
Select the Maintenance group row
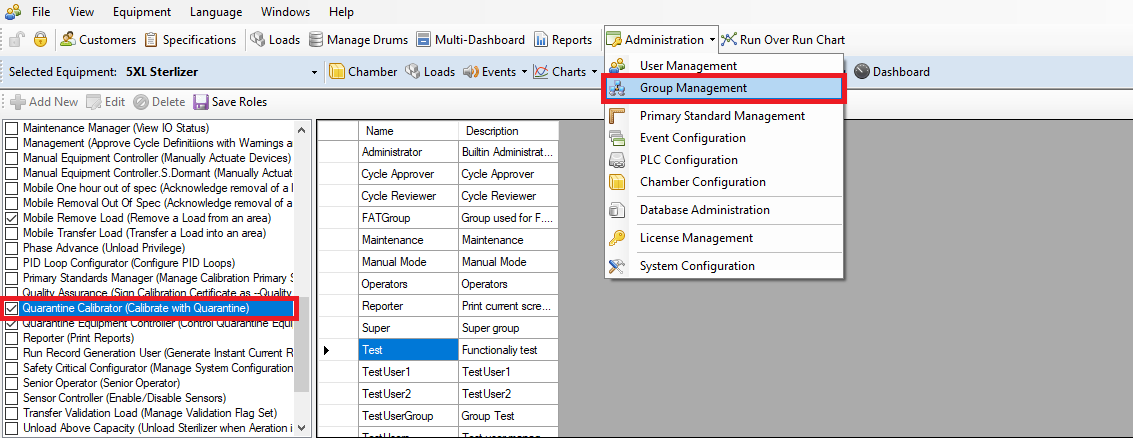coord(392,240)
